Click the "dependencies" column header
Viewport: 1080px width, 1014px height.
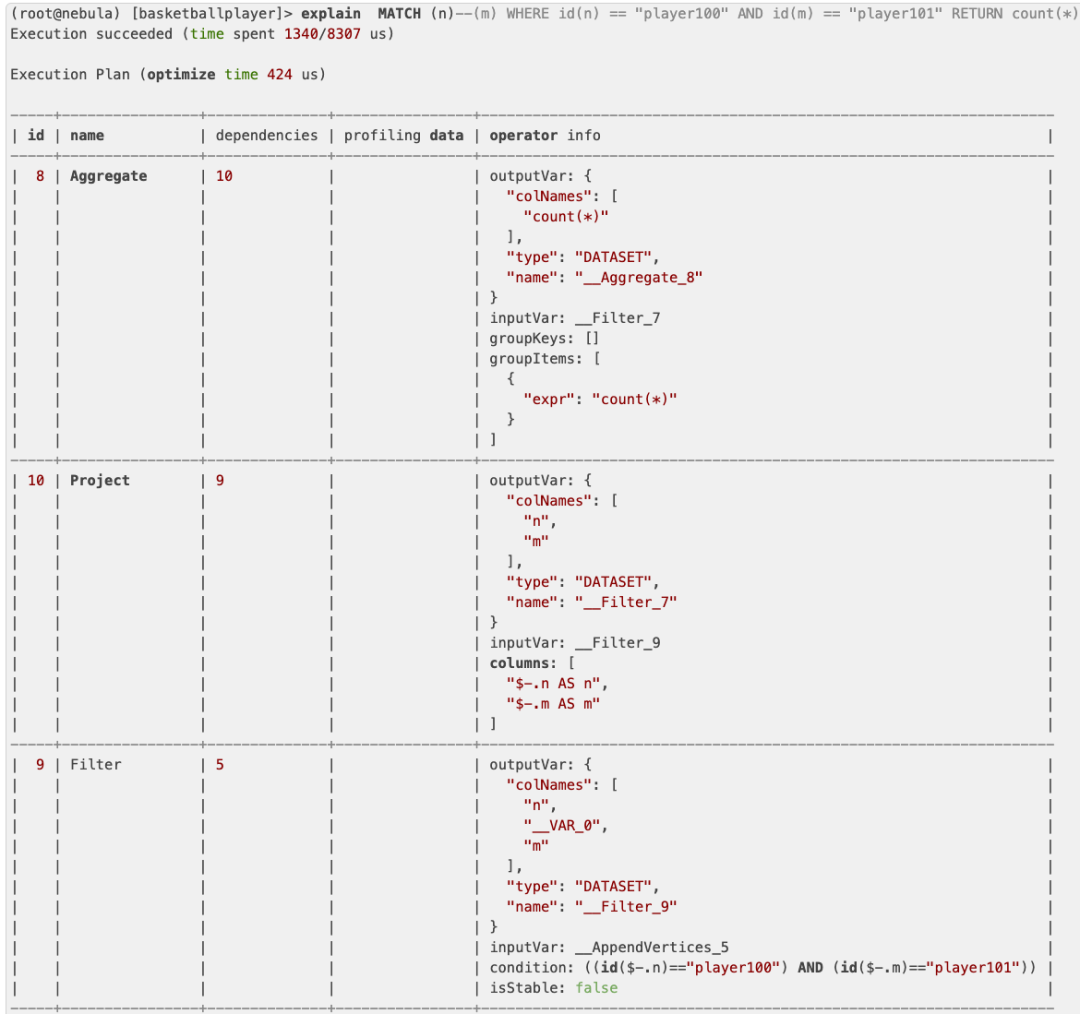[x=266, y=135]
